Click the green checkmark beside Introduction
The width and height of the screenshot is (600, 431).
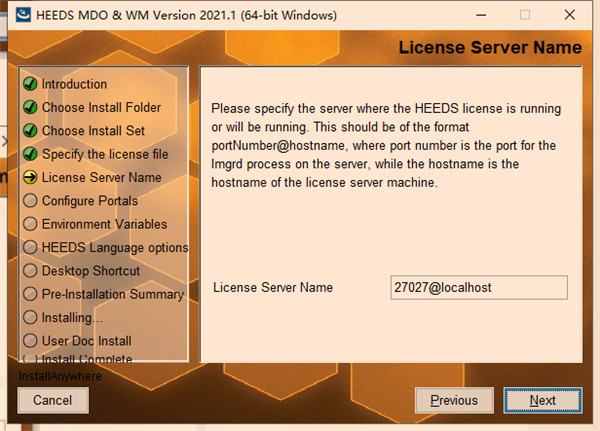(x=30, y=84)
